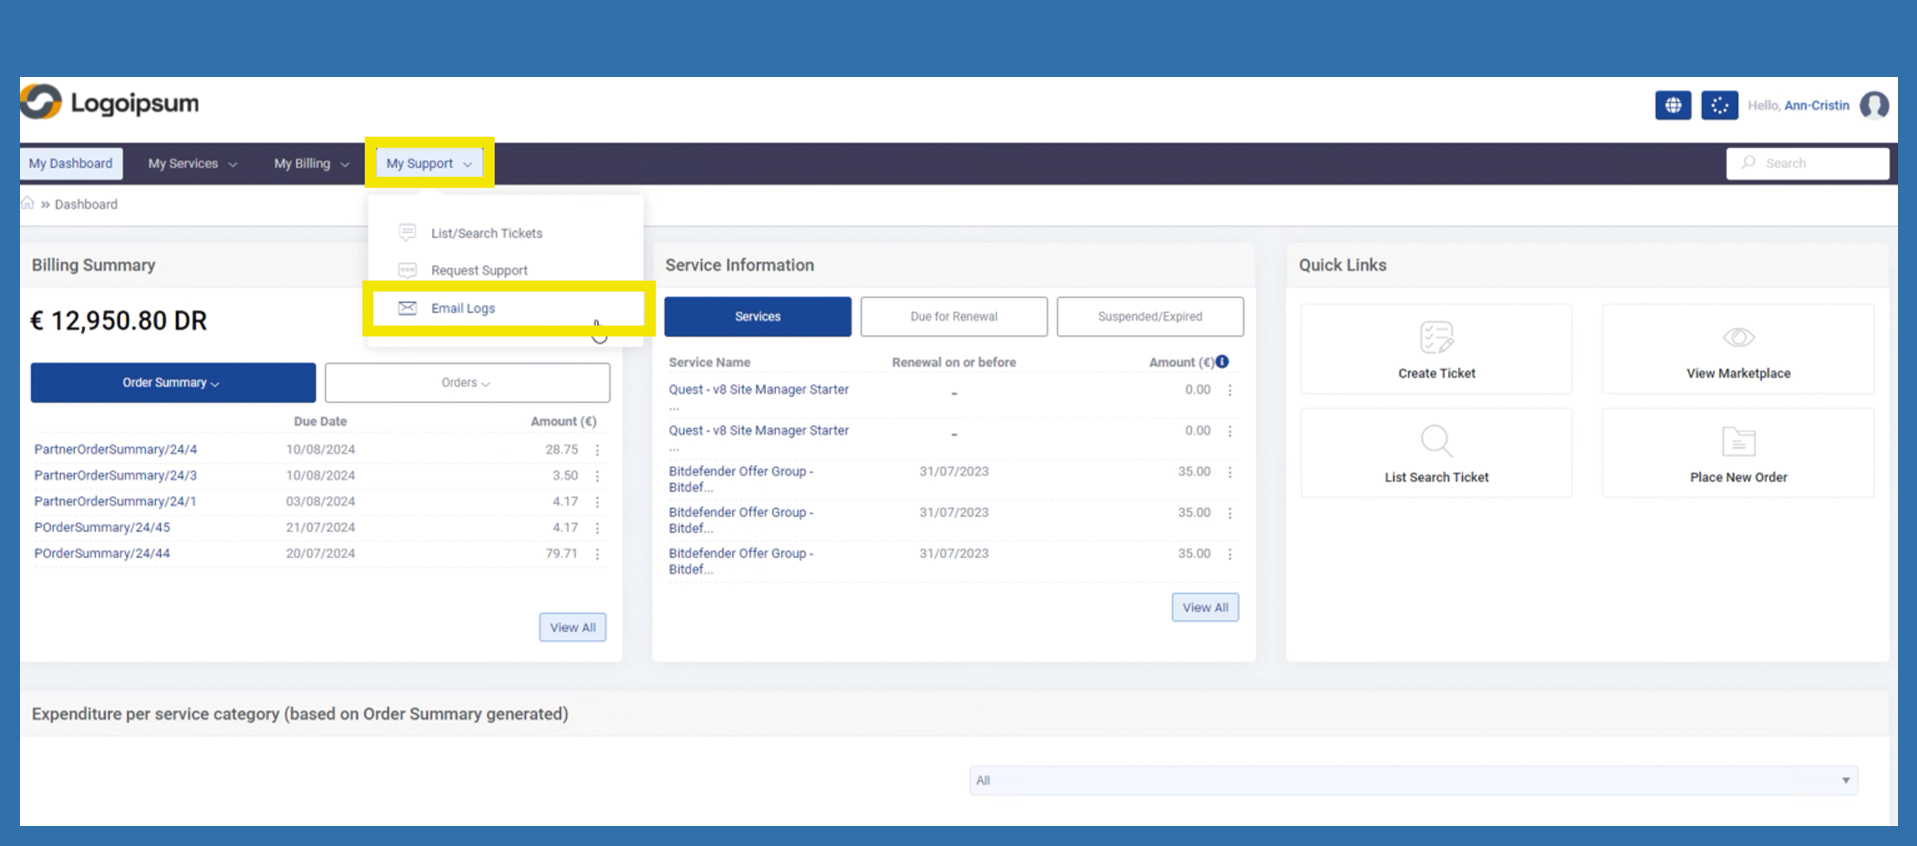Expand the My Services menu
This screenshot has height=846, width=1917.
192,164
